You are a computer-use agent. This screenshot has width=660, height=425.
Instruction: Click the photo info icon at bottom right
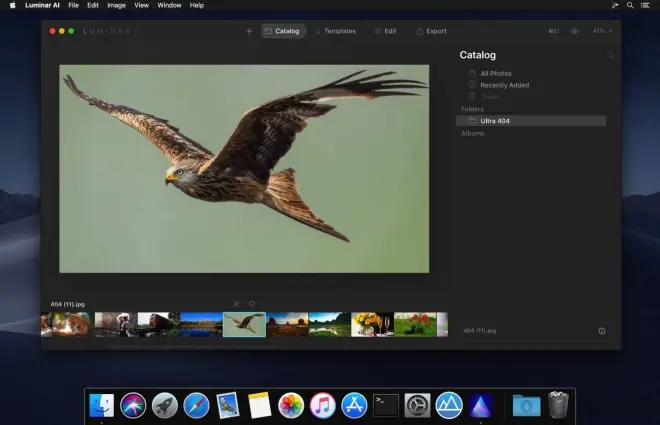click(x=602, y=331)
